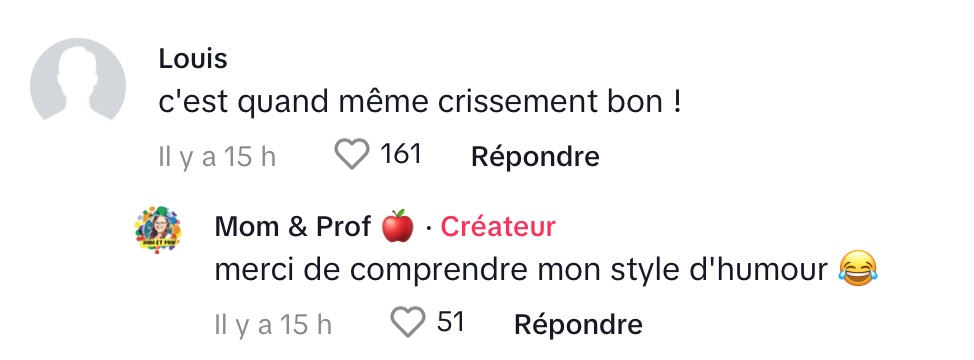Click 'Il y a 15 h' under Louis's comment
This screenshot has height=360, width=974.
click(217, 156)
